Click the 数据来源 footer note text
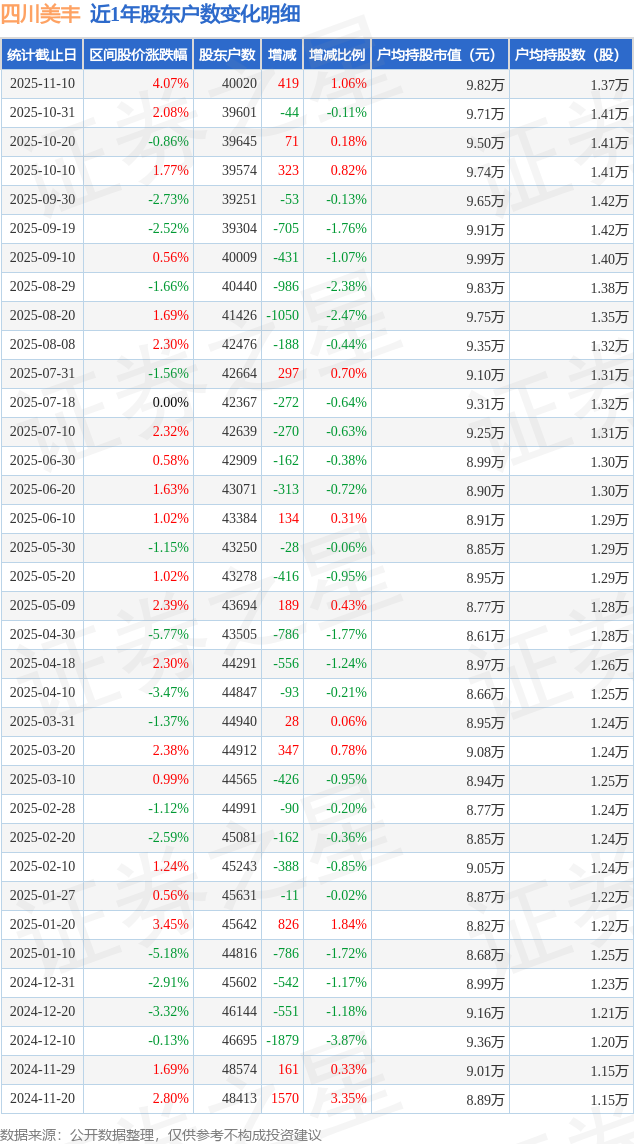The width and height of the screenshot is (634, 1144). [160, 1134]
